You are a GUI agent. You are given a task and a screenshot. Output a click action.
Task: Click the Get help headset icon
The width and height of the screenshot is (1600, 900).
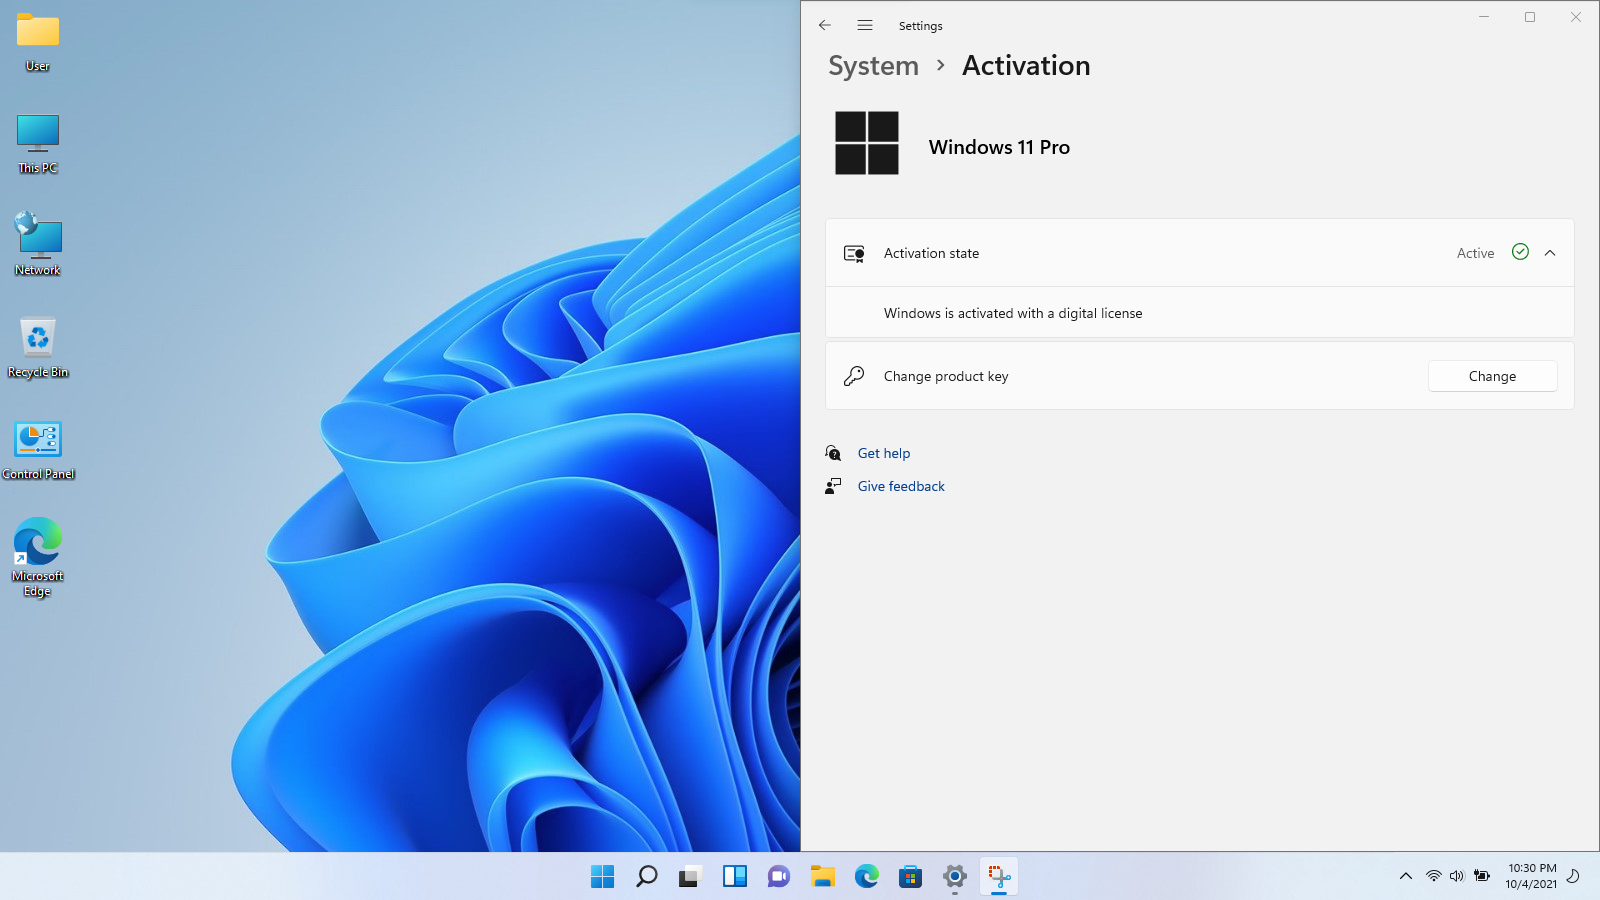click(833, 453)
